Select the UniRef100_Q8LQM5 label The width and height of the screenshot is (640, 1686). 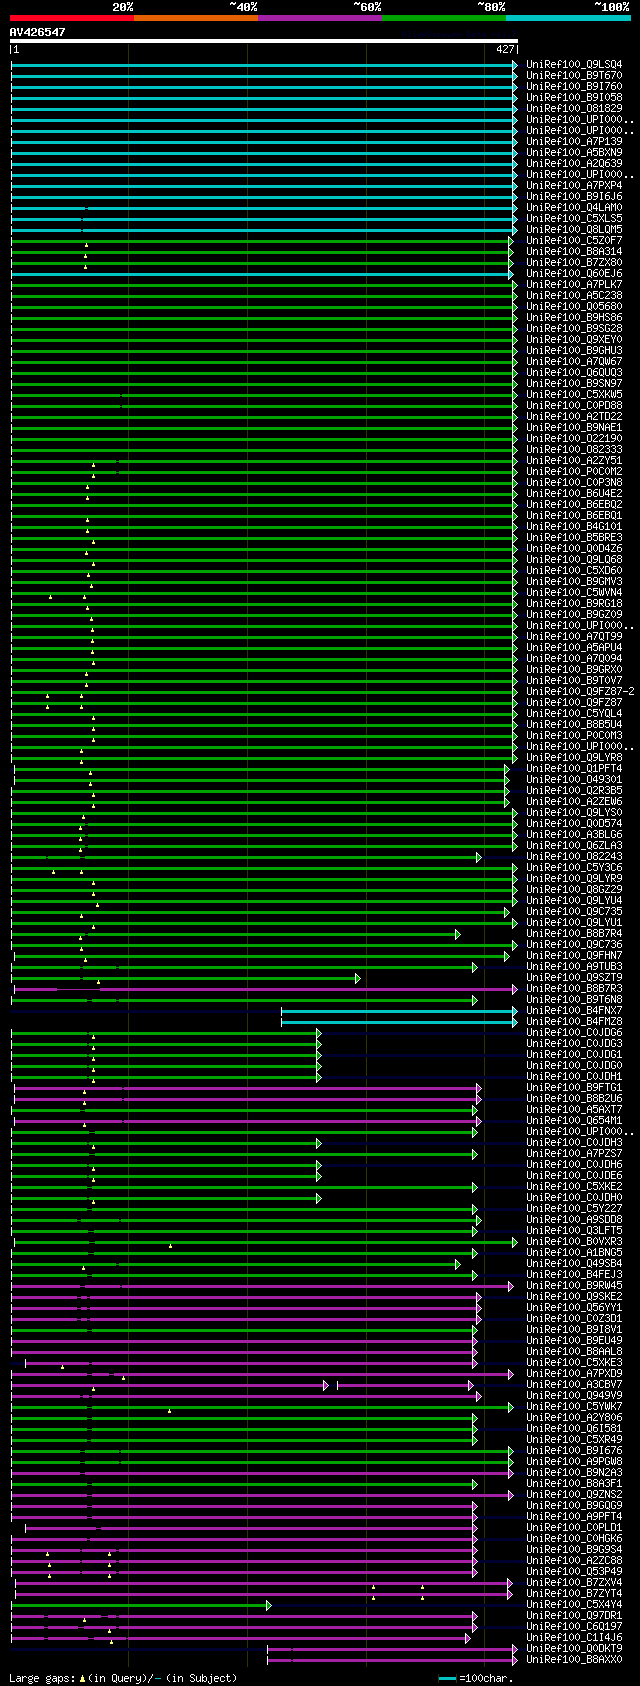click(574, 229)
